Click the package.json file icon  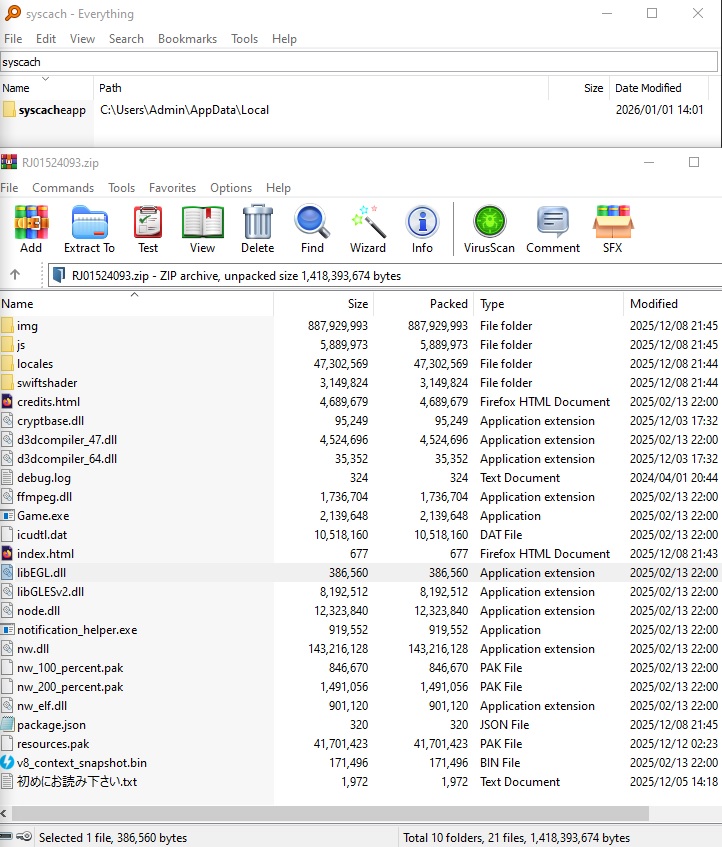[x=7, y=725]
